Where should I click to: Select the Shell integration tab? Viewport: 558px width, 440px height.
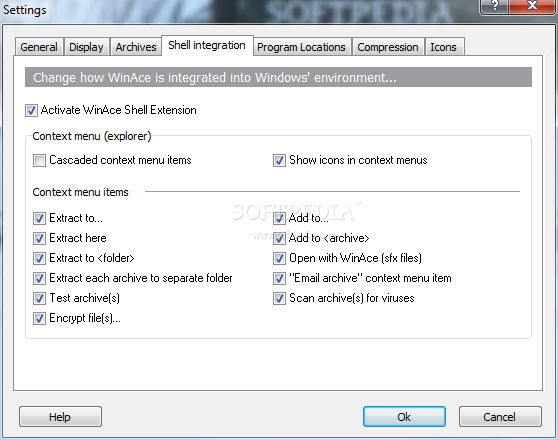pos(207,46)
